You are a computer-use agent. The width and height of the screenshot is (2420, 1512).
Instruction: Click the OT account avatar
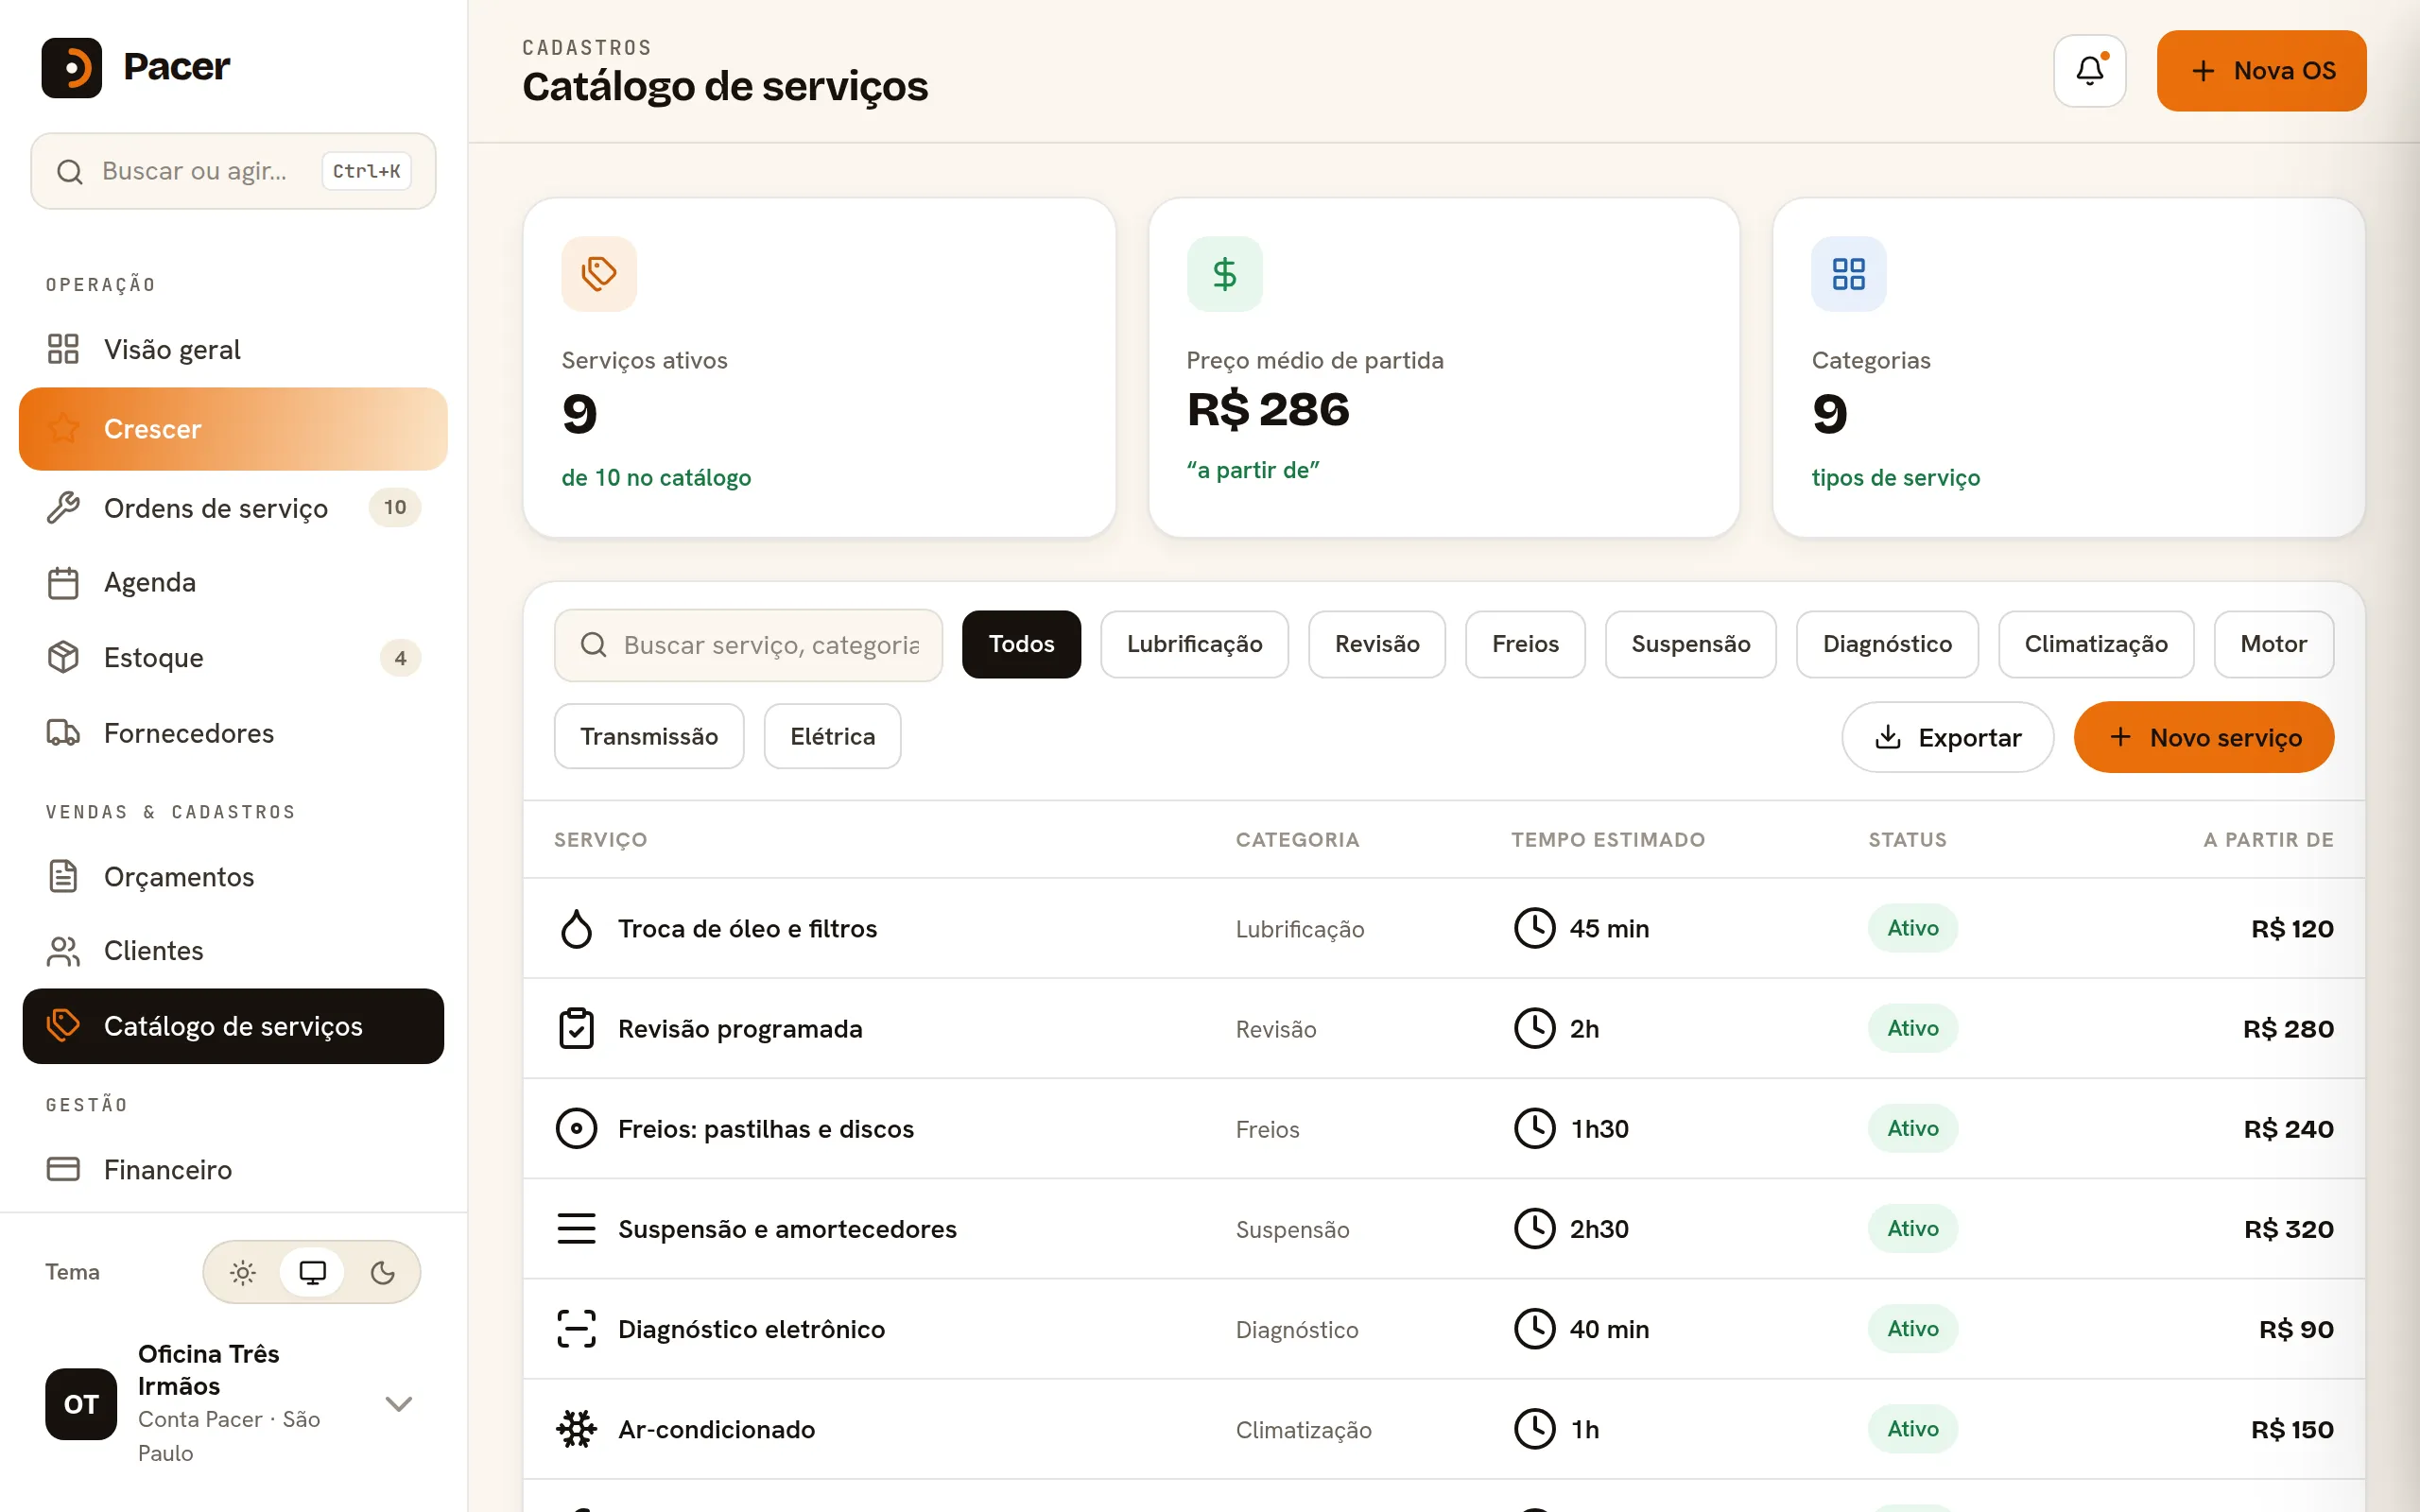81,1403
